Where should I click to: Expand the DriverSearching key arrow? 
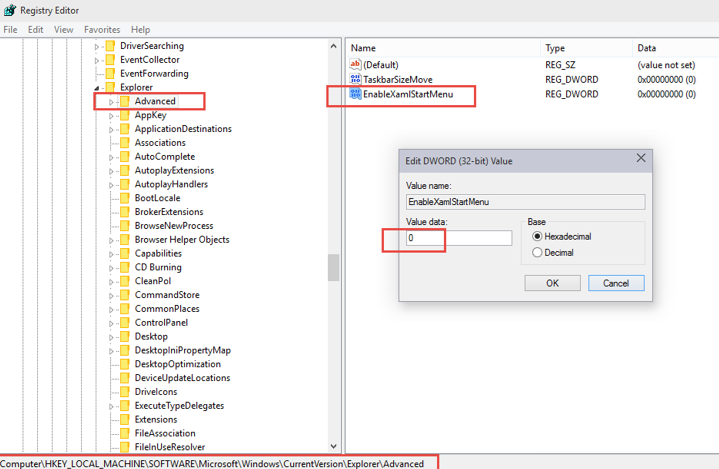[97, 46]
